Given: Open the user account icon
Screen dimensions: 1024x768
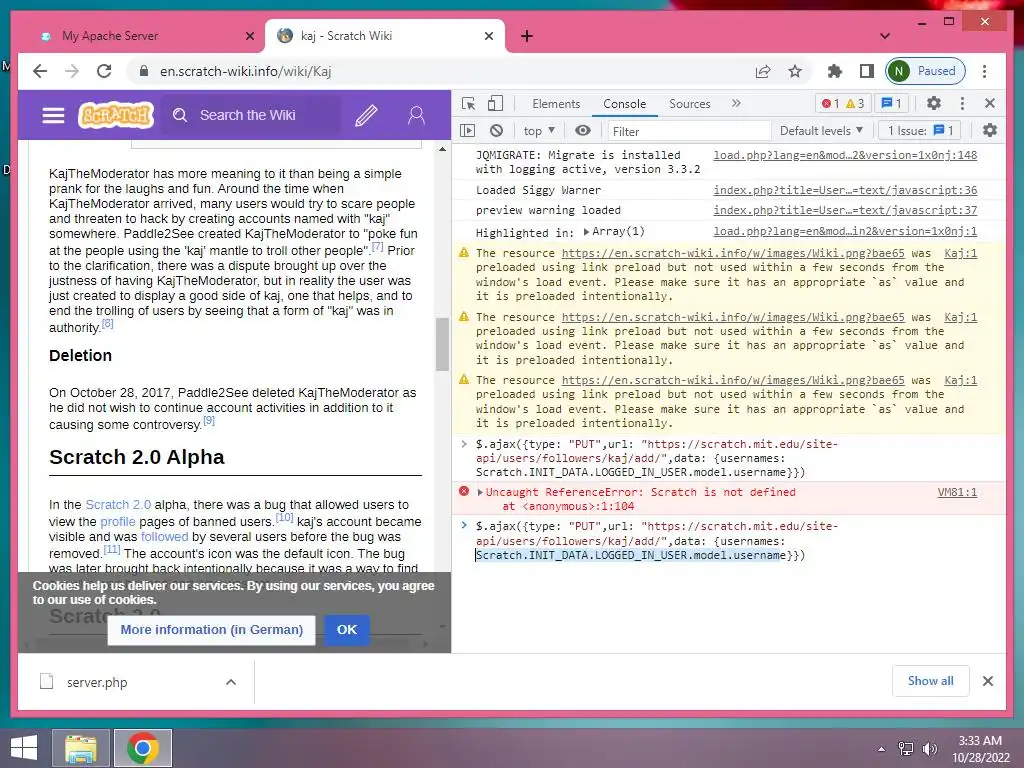Looking at the screenshot, I should [416, 116].
